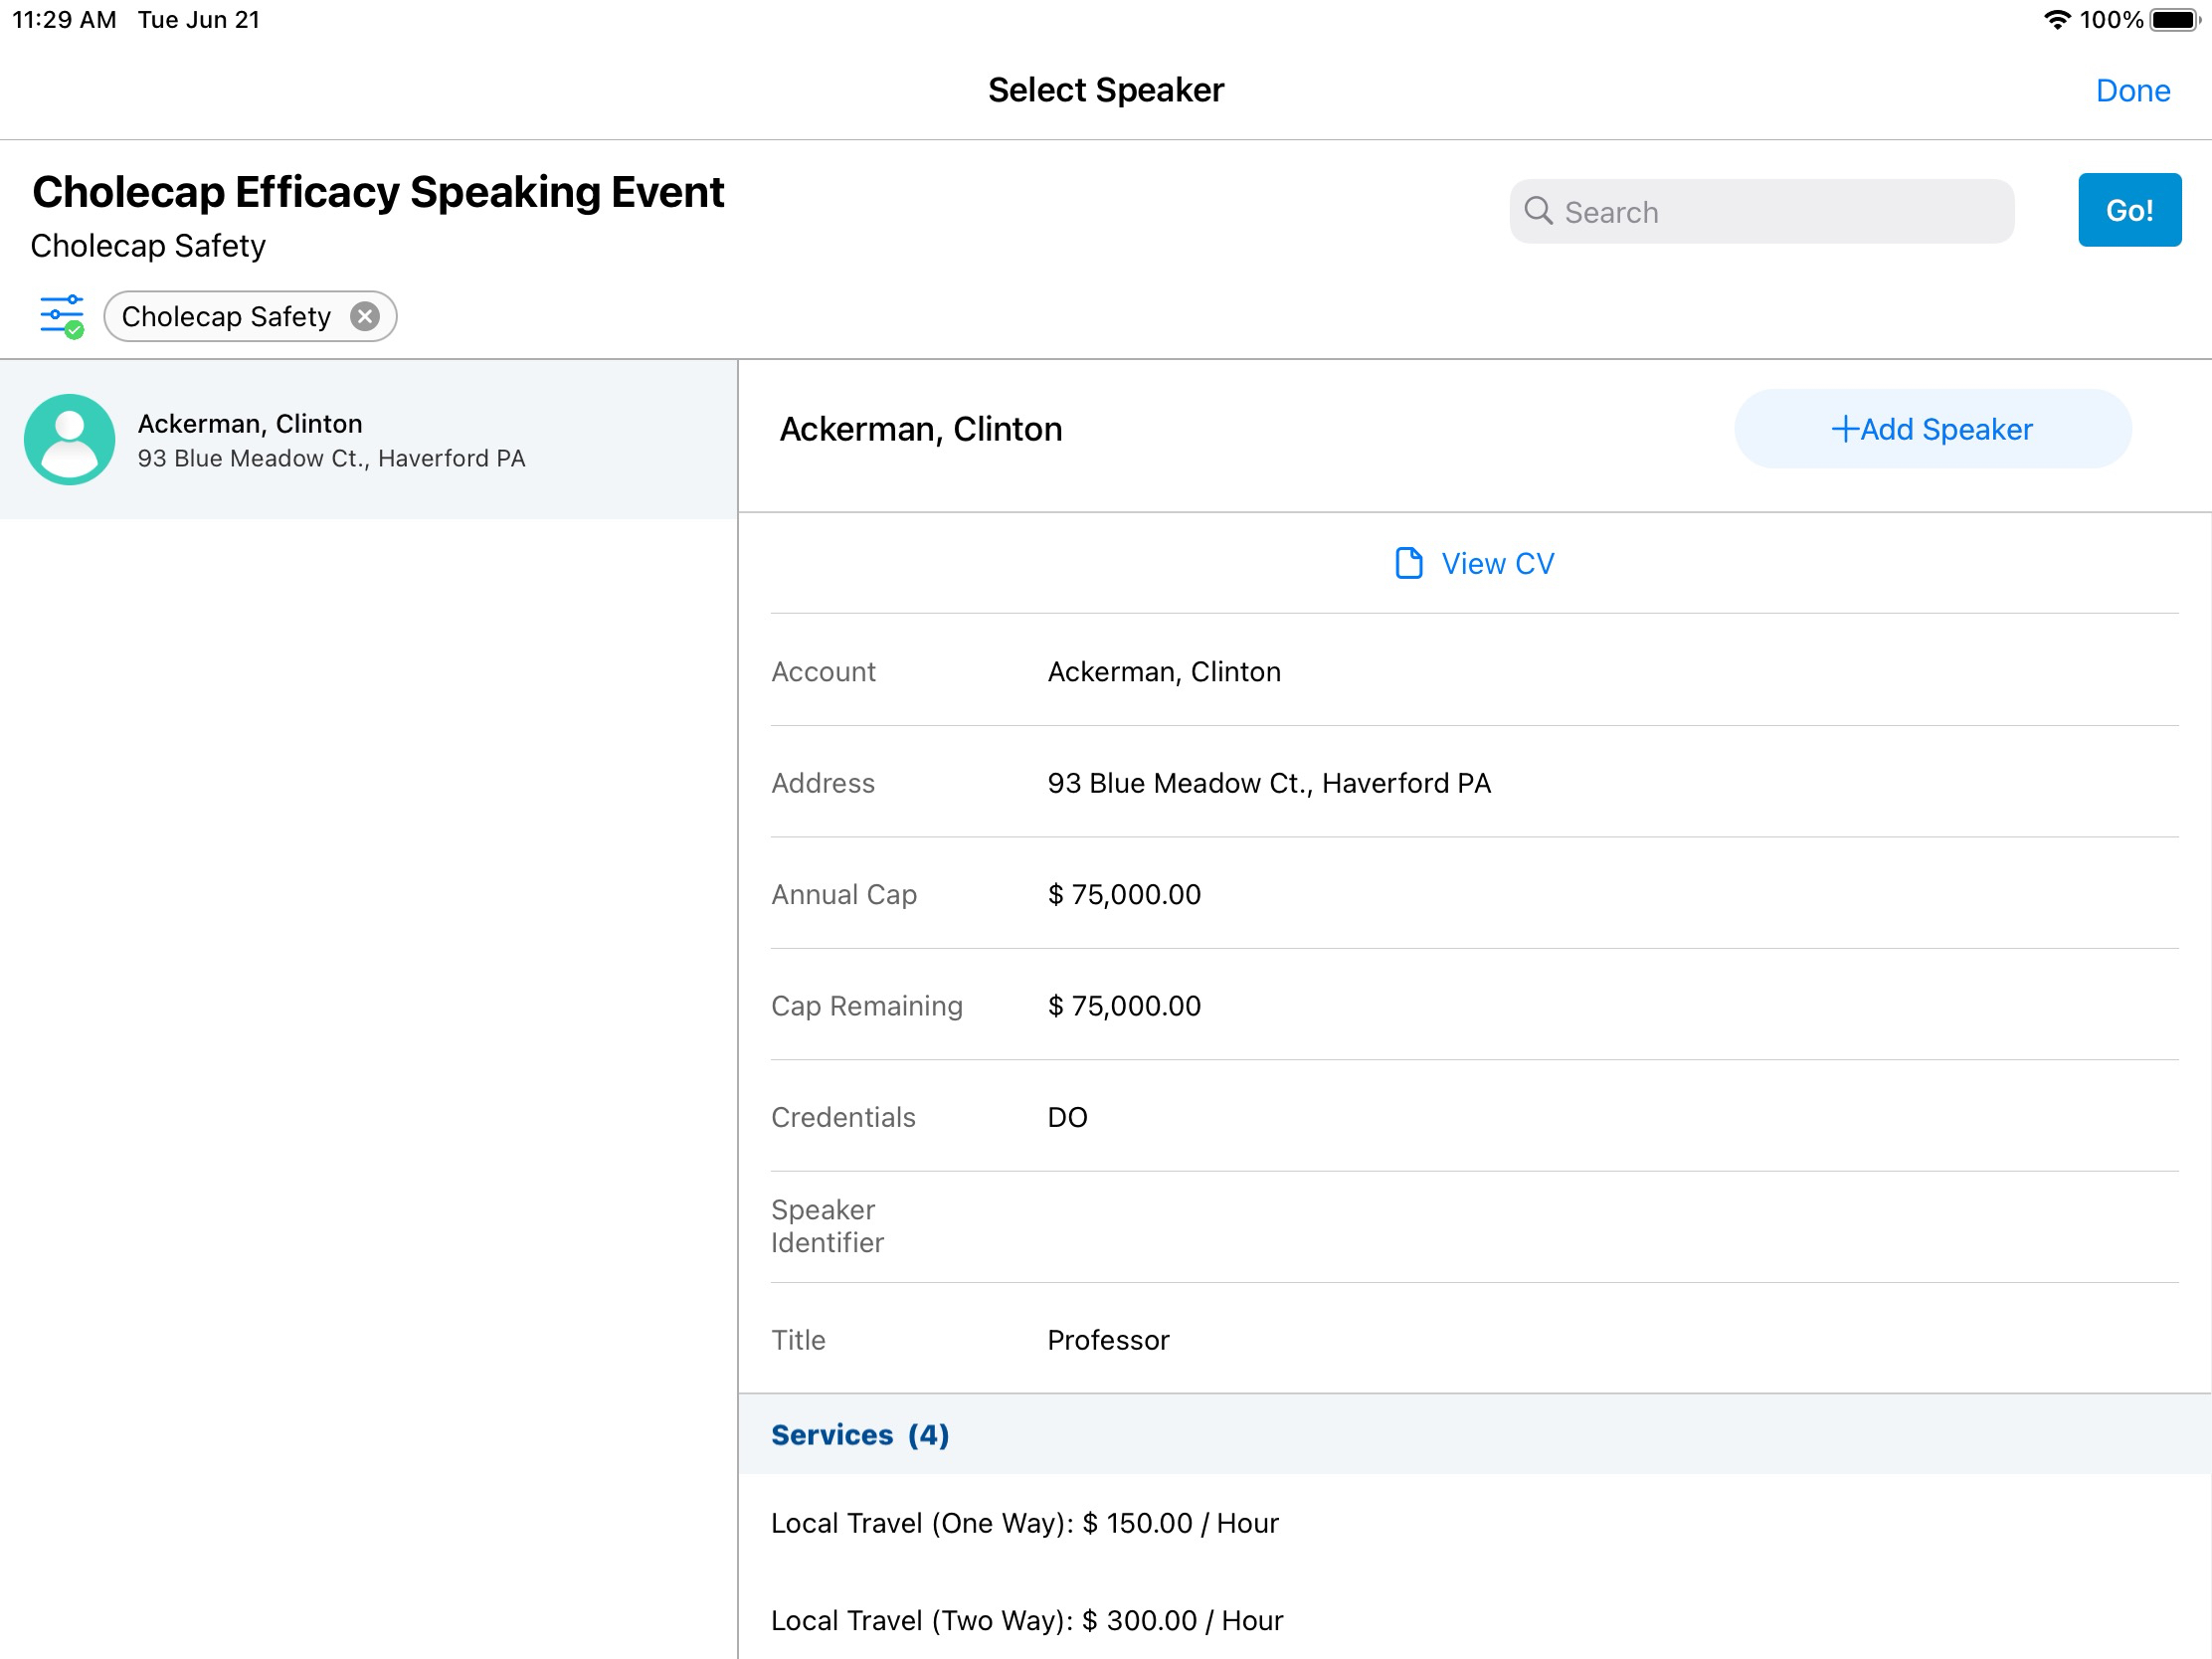Click the View CV document icon

coord(1408,563)
